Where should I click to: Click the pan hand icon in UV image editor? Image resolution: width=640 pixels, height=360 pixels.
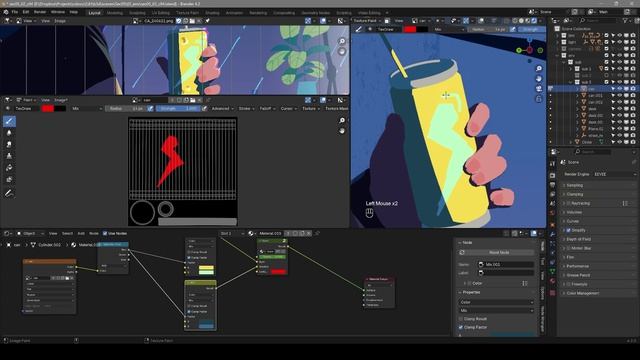pos(342,131)
